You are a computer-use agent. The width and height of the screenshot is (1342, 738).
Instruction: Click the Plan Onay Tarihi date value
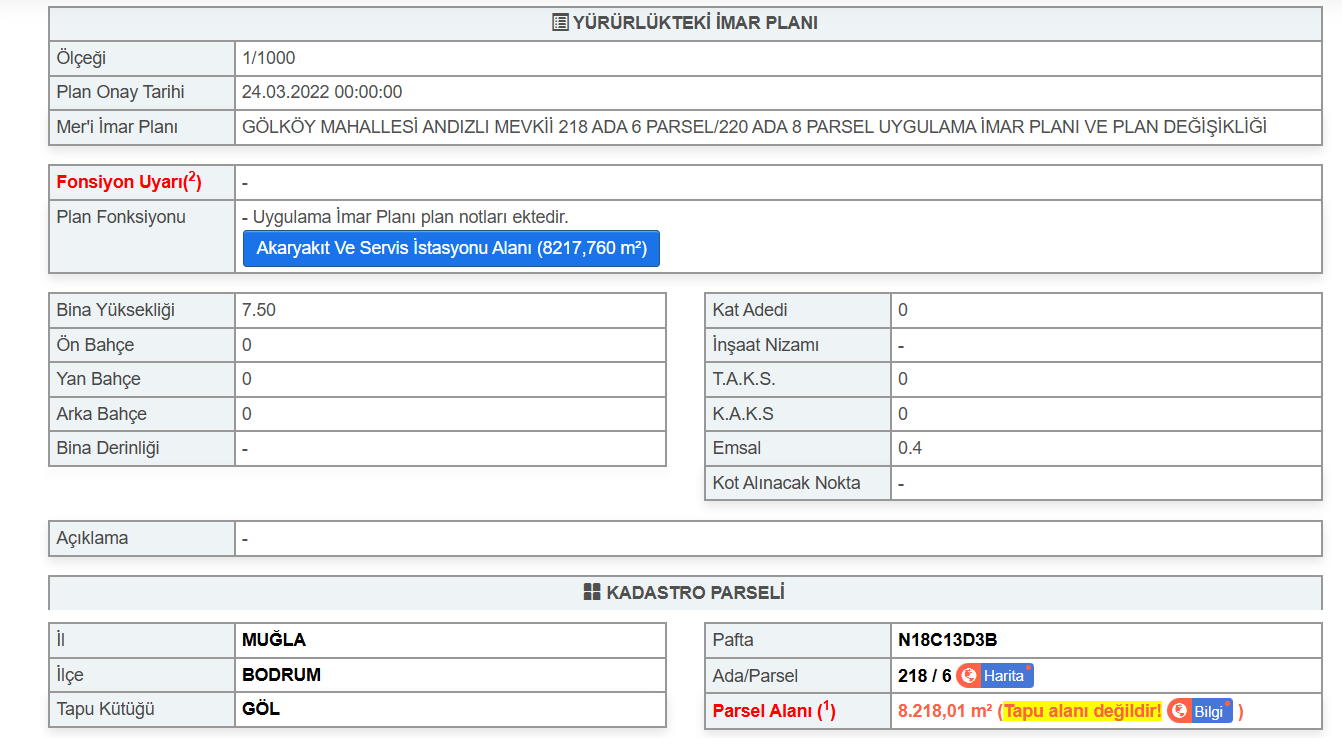point(322,92)
